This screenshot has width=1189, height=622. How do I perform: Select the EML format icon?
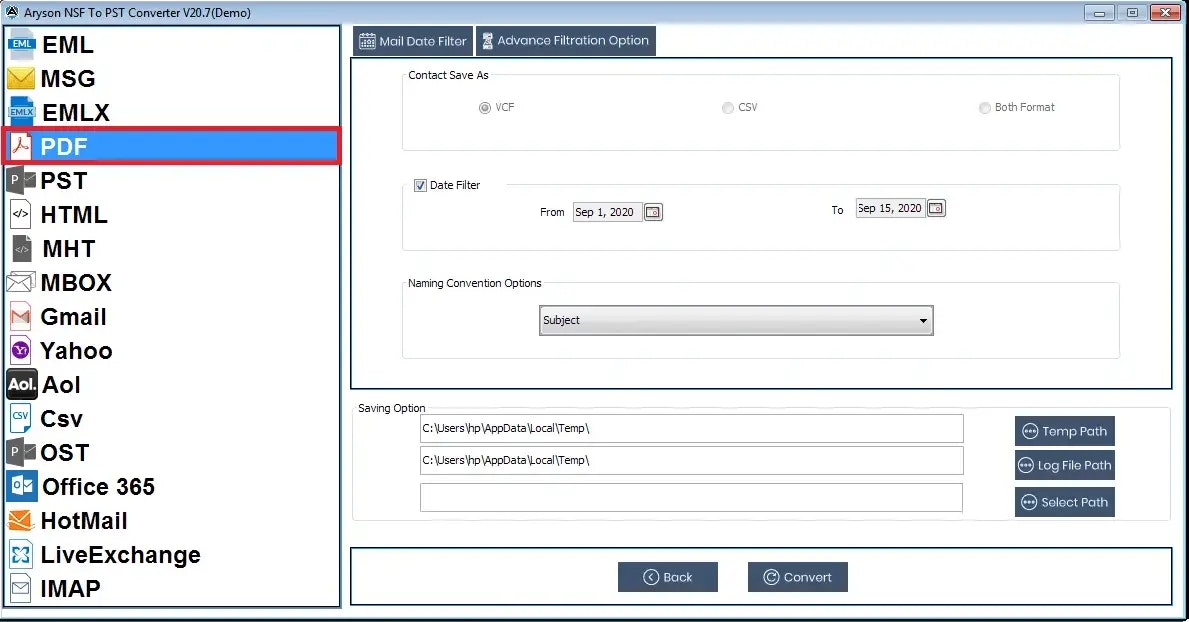tap(21, 44)
